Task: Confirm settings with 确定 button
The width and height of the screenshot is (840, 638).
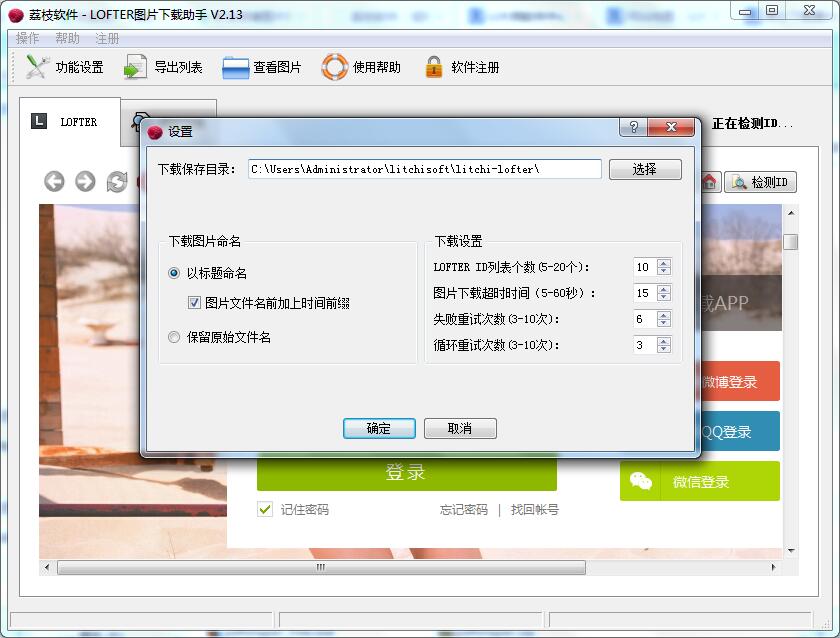Action: (379, 429)
